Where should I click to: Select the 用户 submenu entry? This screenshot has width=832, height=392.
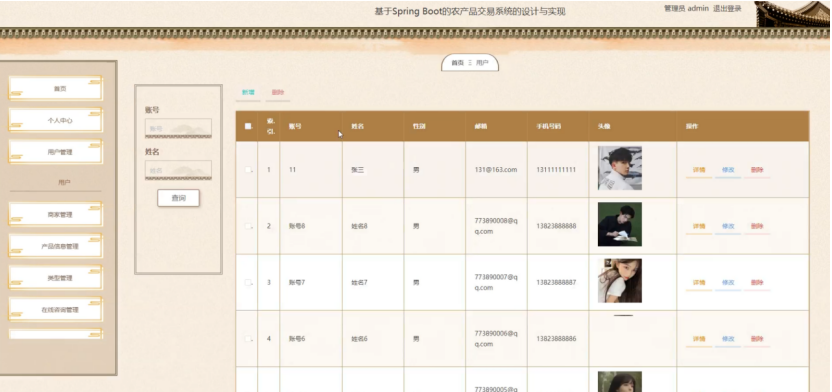pyautogui.click(x=64, y=182)
